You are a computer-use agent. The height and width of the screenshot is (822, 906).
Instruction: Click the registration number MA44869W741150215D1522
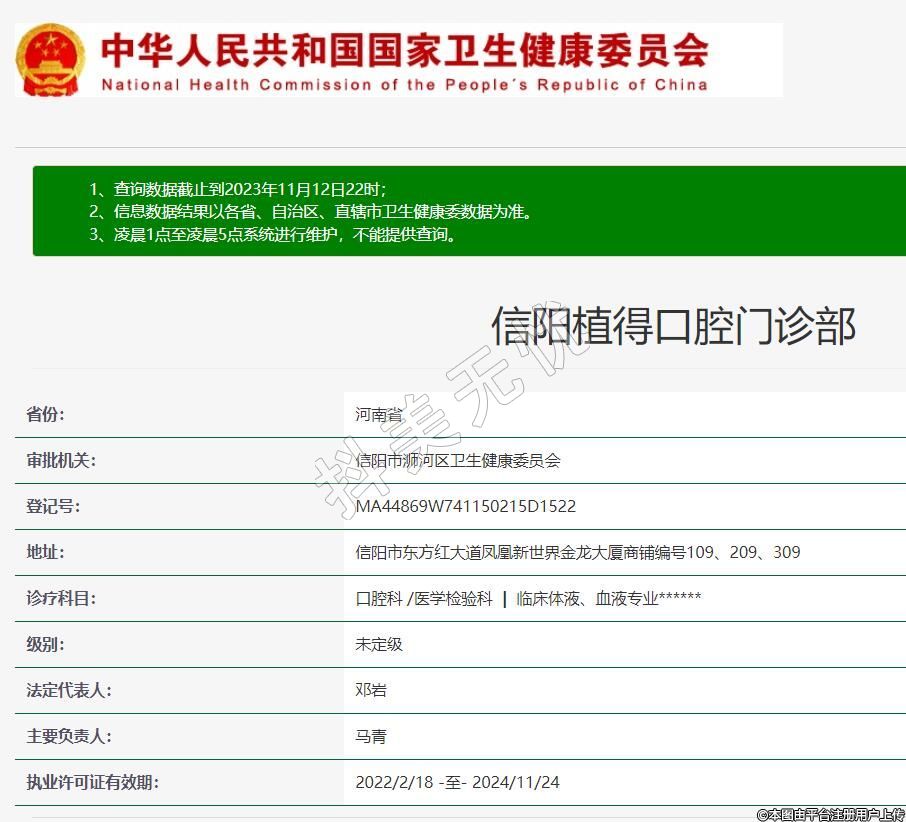coord(465,506)
